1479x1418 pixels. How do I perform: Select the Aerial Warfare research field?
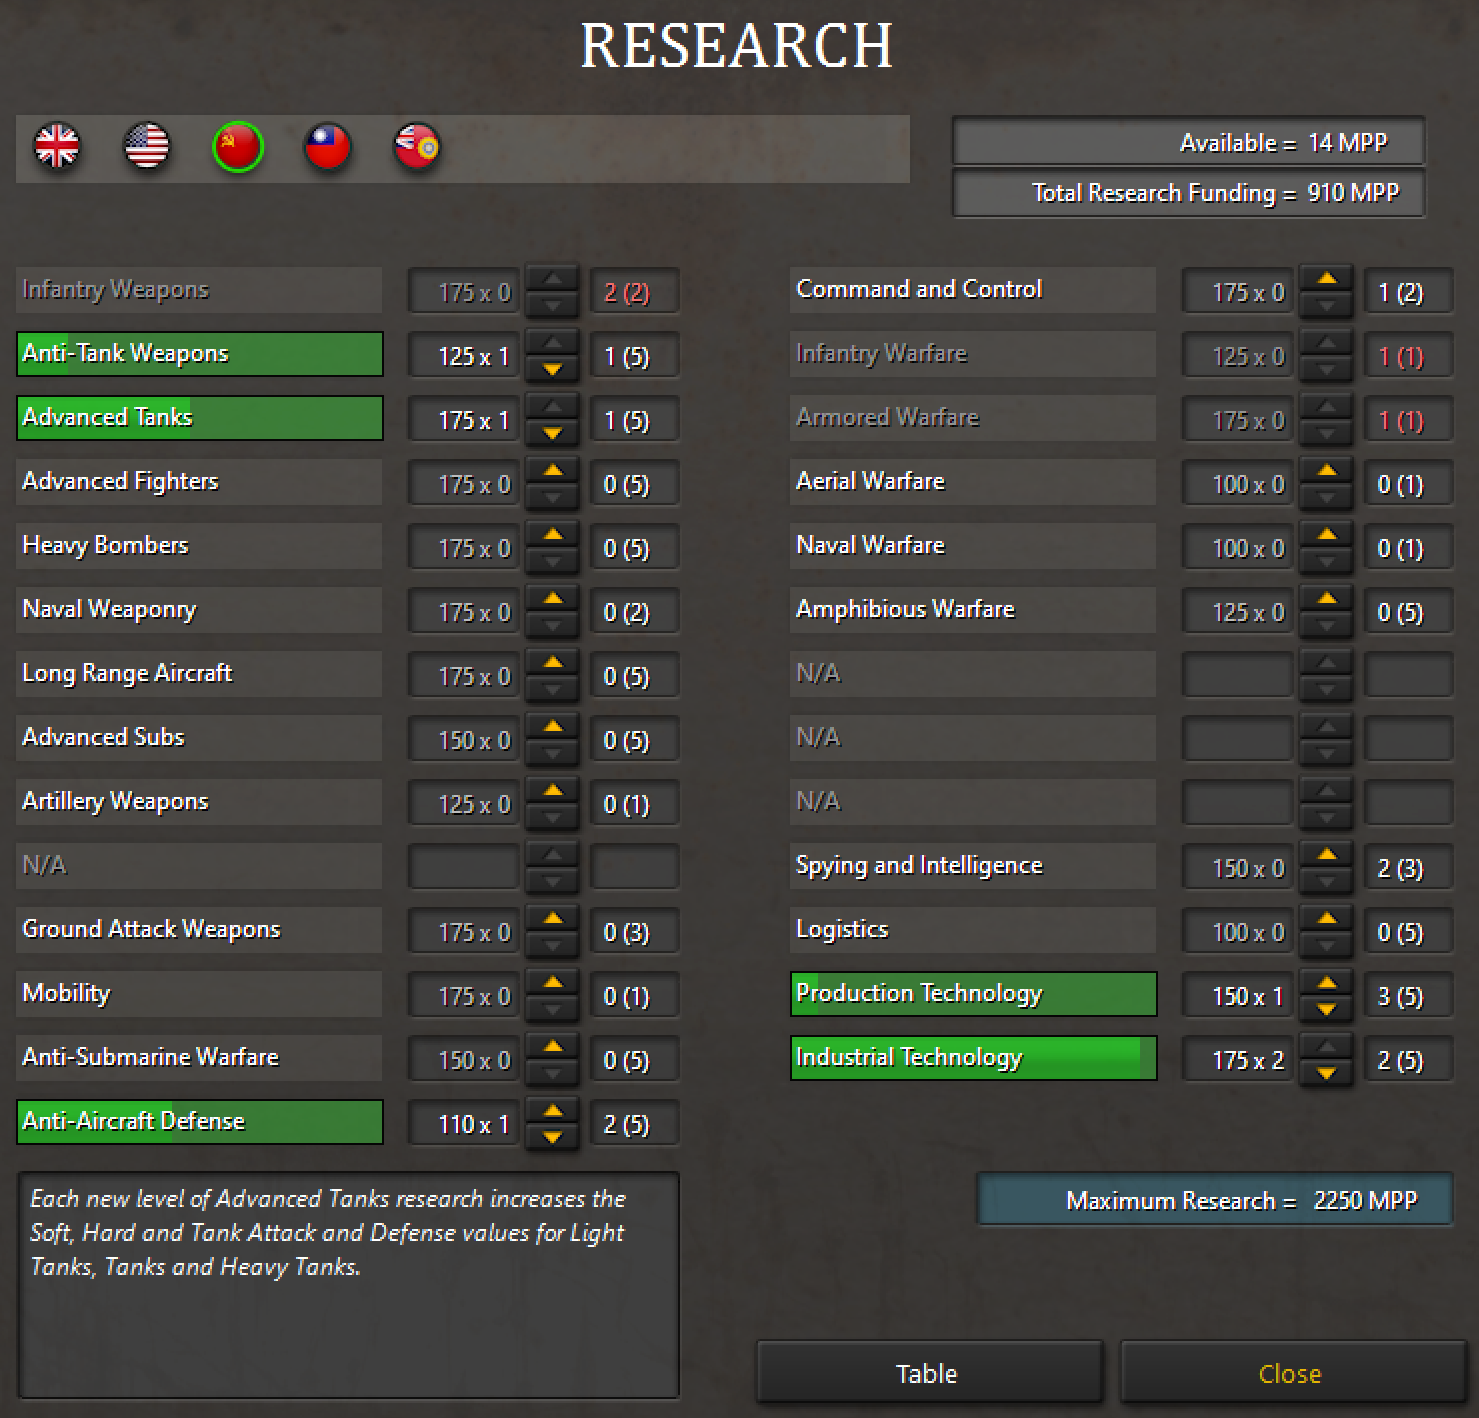coord(973,482)
